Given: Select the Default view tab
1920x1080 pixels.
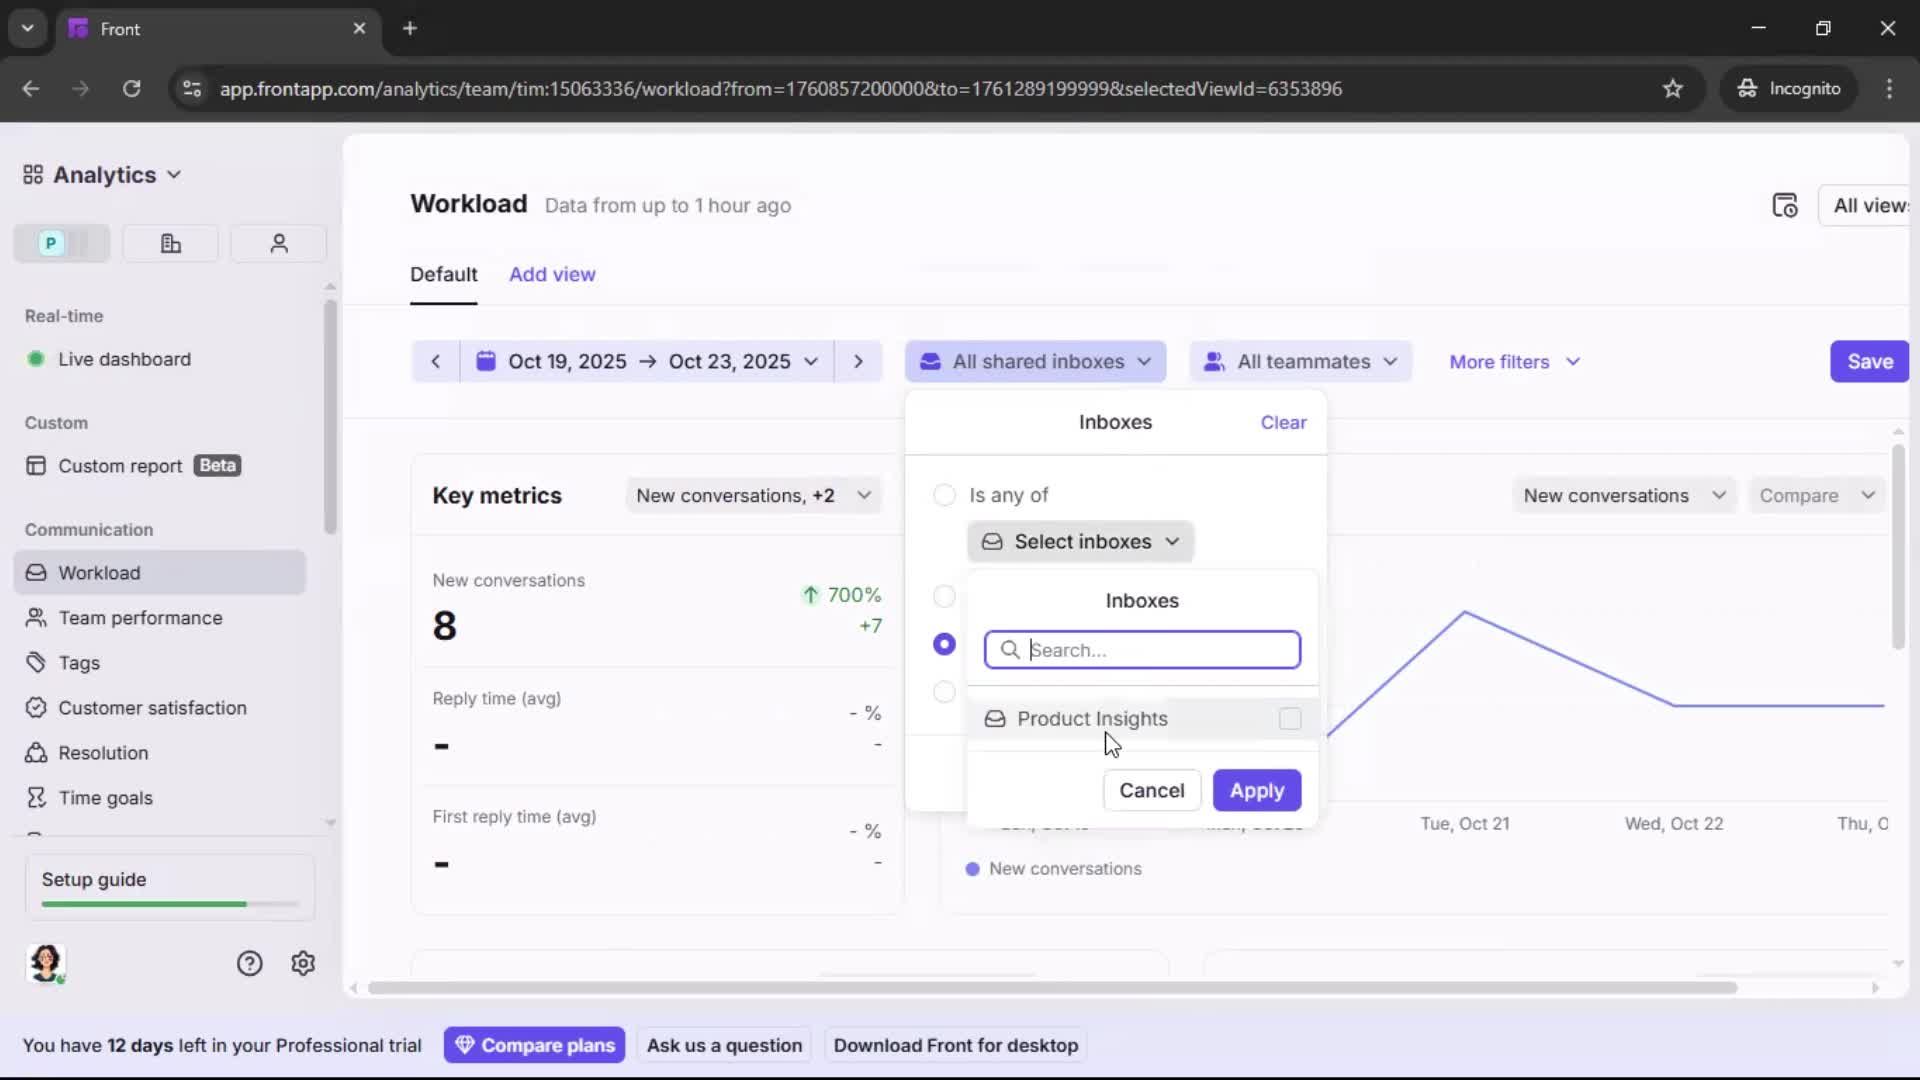Looking at the screenshot, I should (x=444, y=273).
